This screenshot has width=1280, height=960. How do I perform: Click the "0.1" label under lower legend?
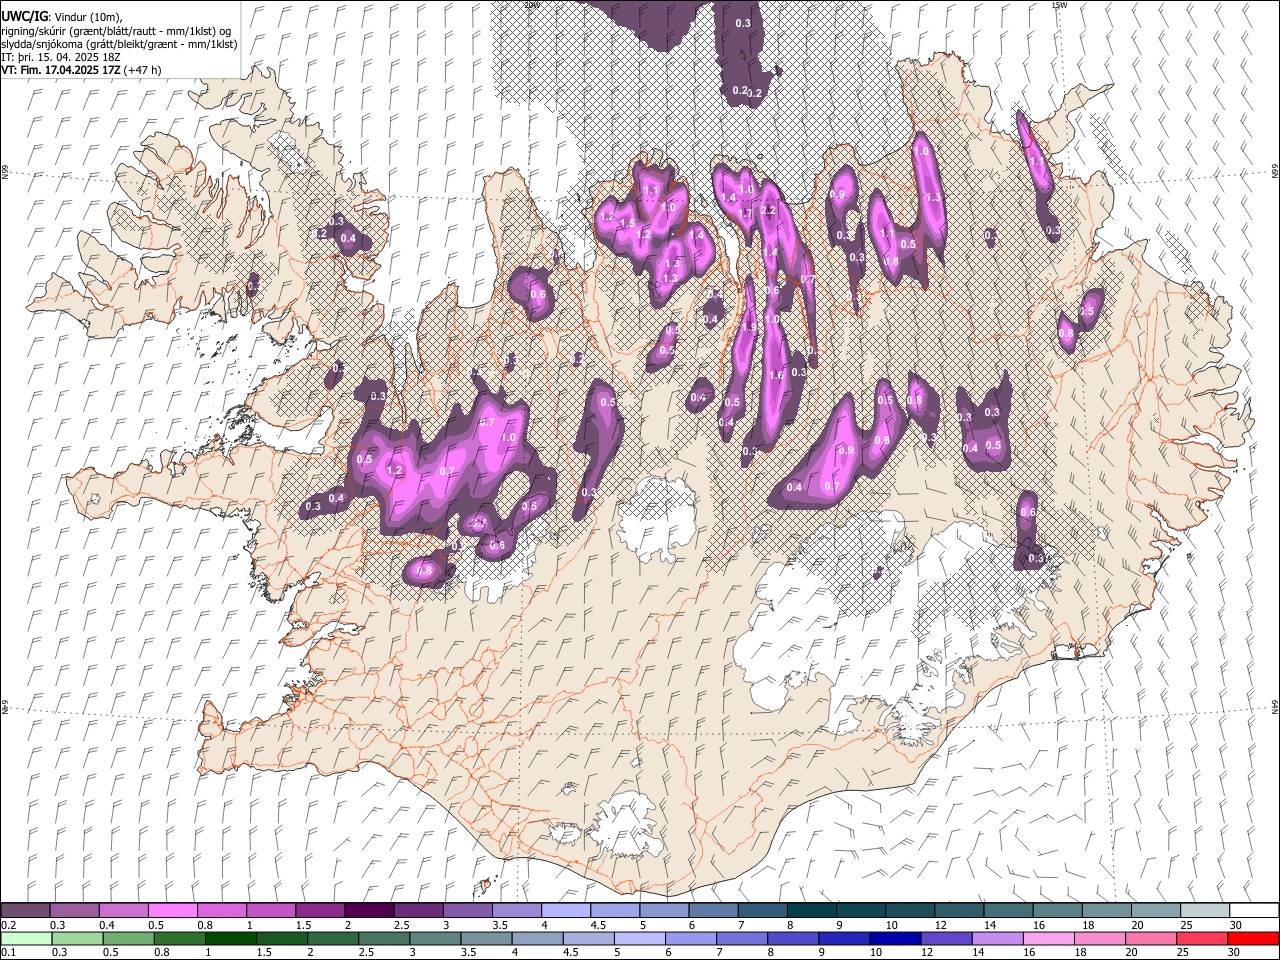[x=8, y=953]
